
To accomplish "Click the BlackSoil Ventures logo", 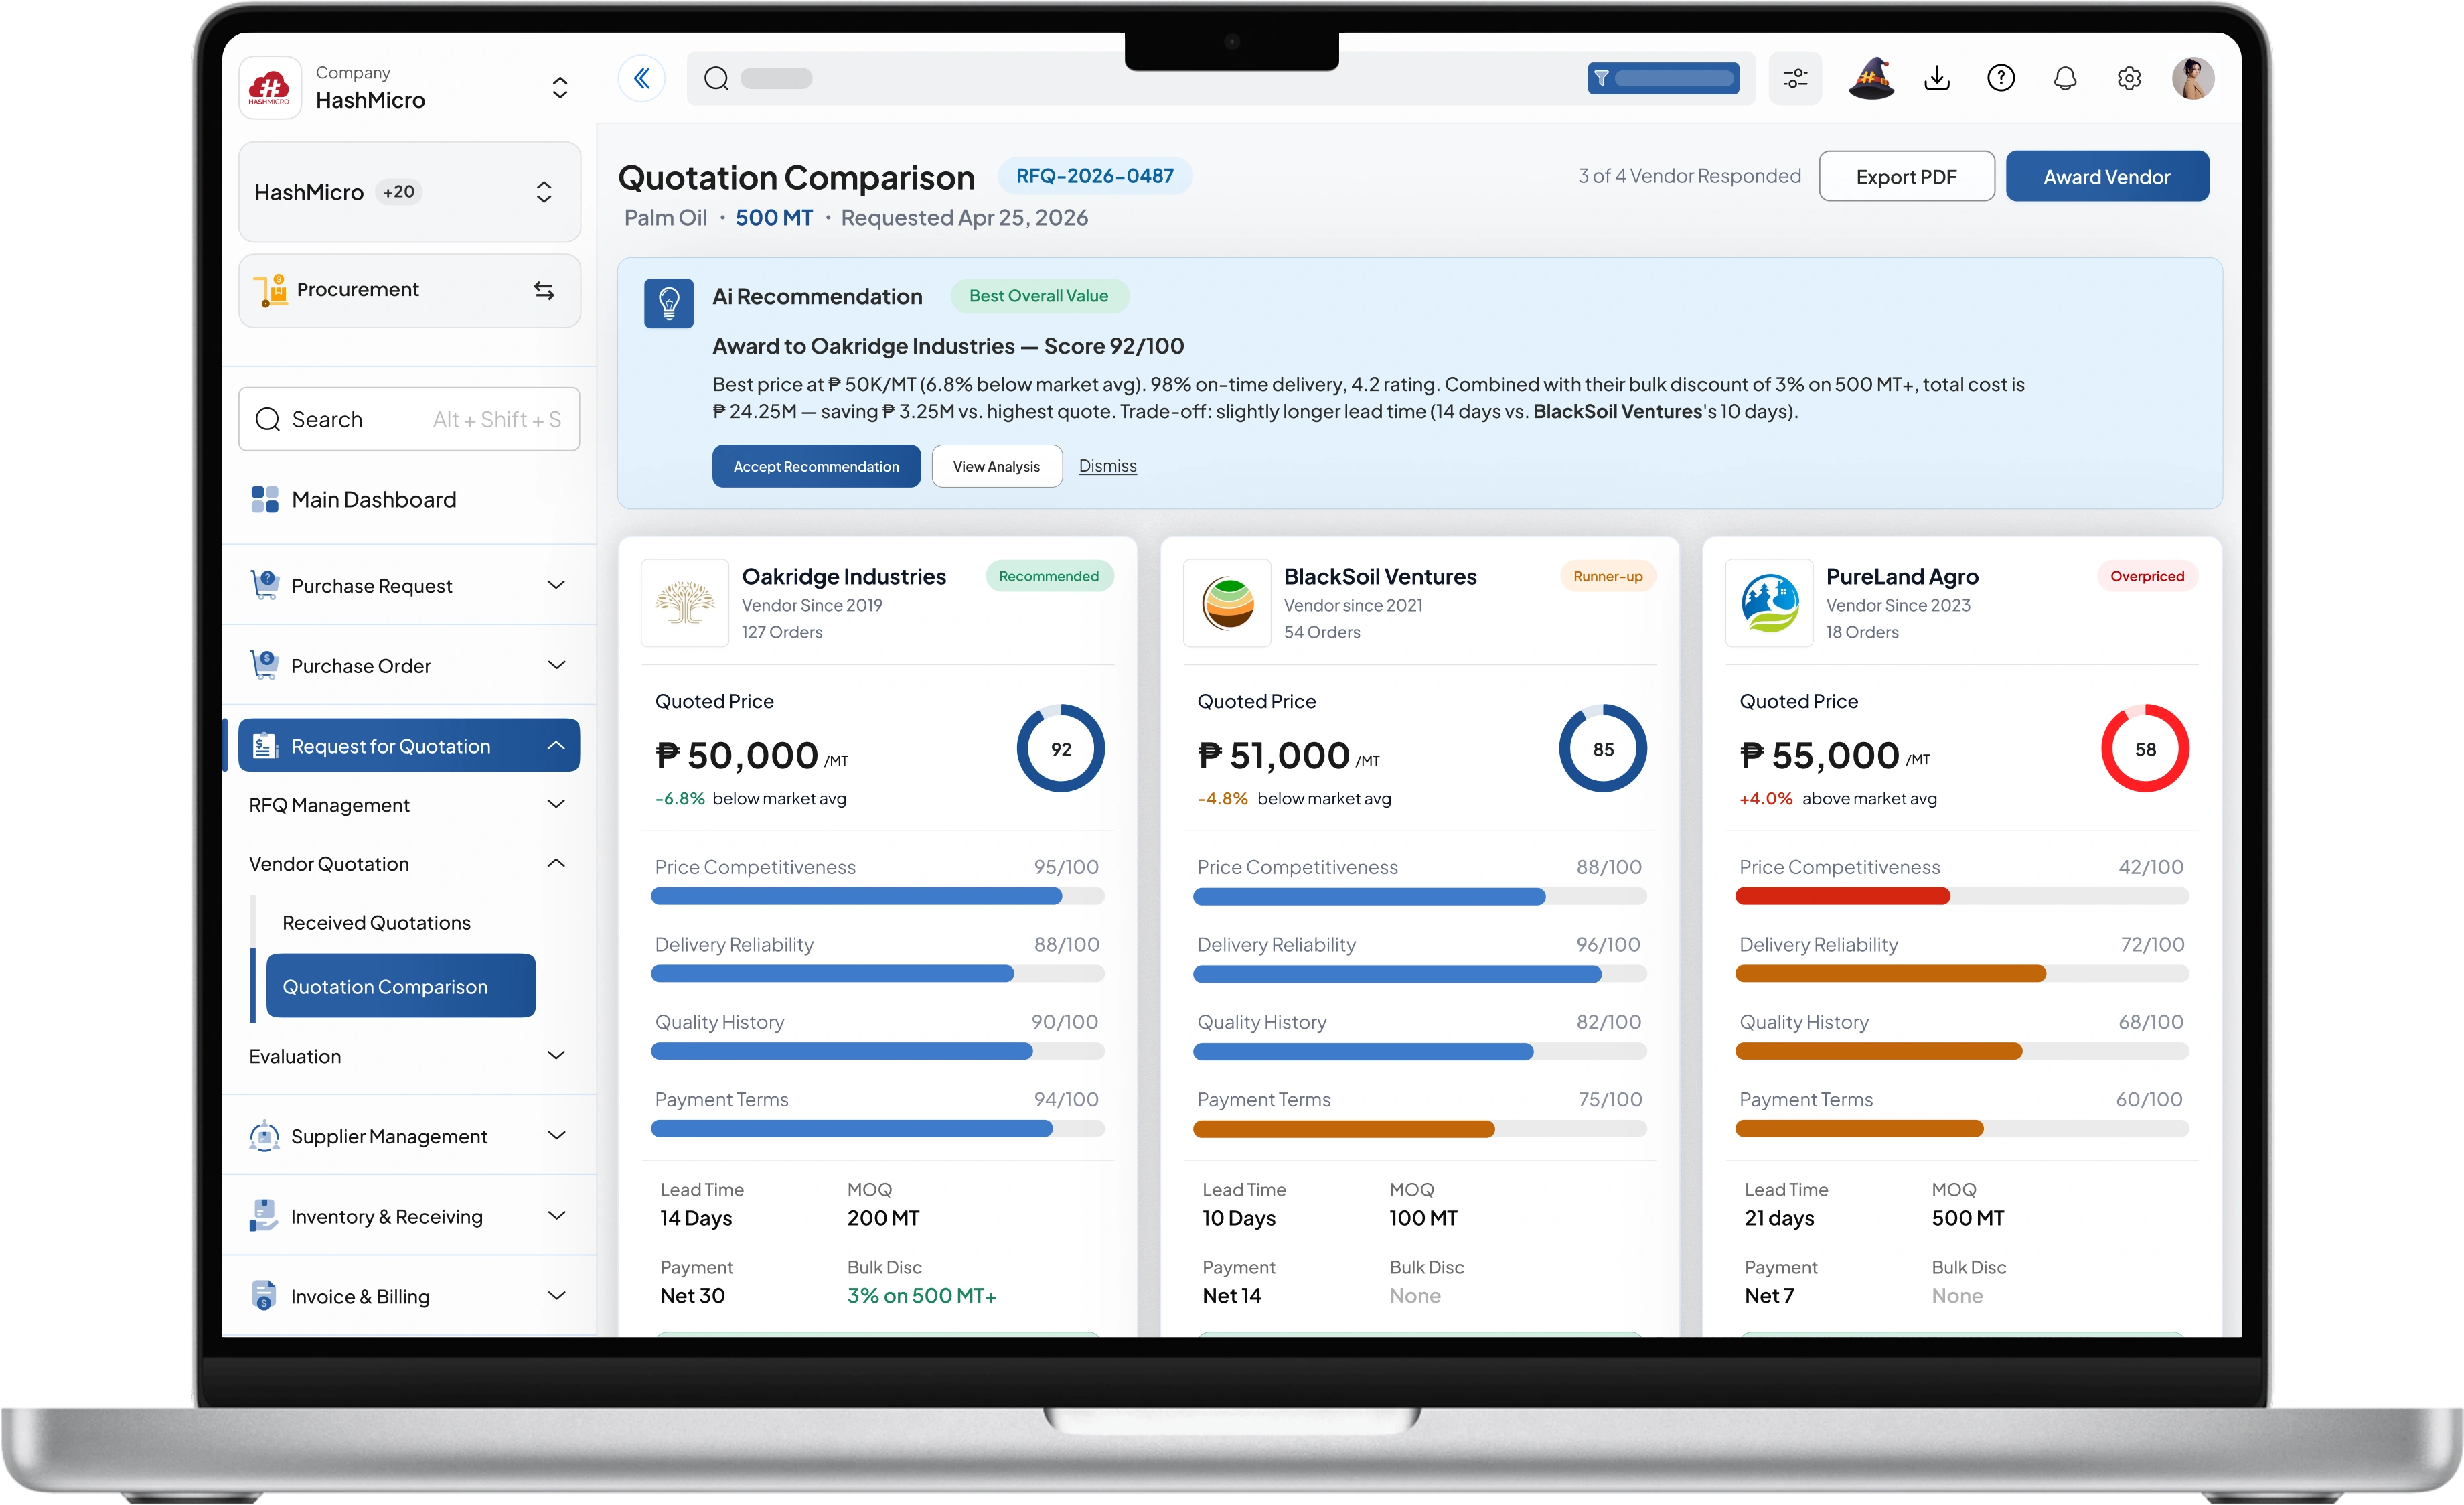I will (1227, 603).
